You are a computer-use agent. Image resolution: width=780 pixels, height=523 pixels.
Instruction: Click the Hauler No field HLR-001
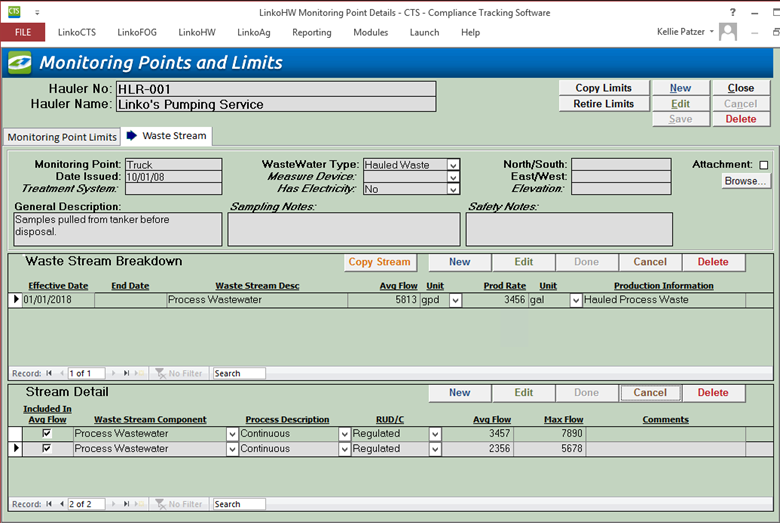[x=276, y=89]
